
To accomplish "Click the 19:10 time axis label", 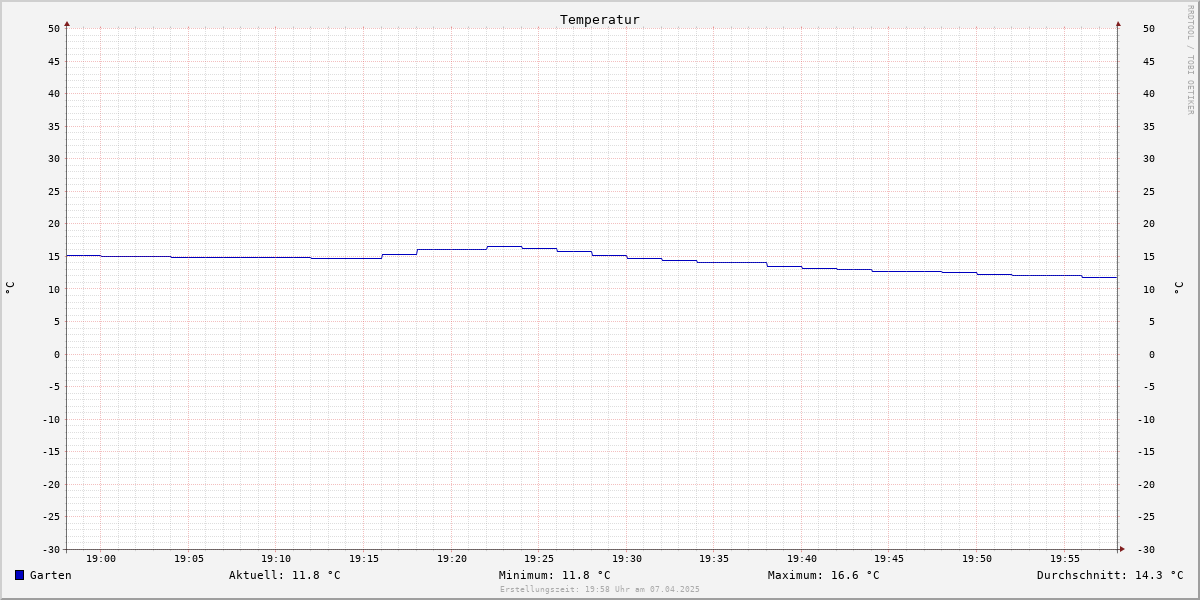I will point(276,559).
